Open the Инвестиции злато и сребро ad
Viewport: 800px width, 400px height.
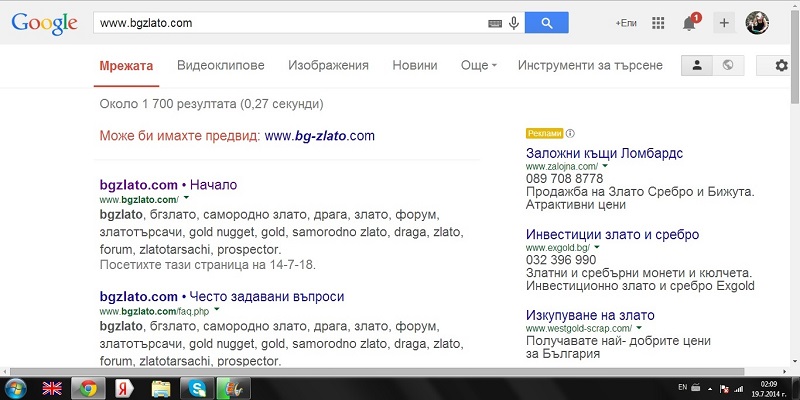[x=612, y=235]
